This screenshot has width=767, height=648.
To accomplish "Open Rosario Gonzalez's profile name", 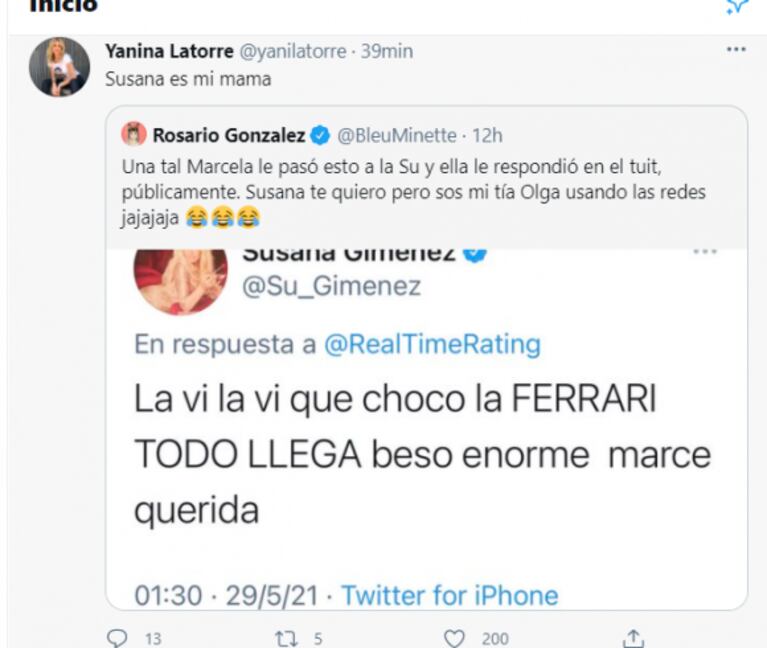I will pos(229,134).
